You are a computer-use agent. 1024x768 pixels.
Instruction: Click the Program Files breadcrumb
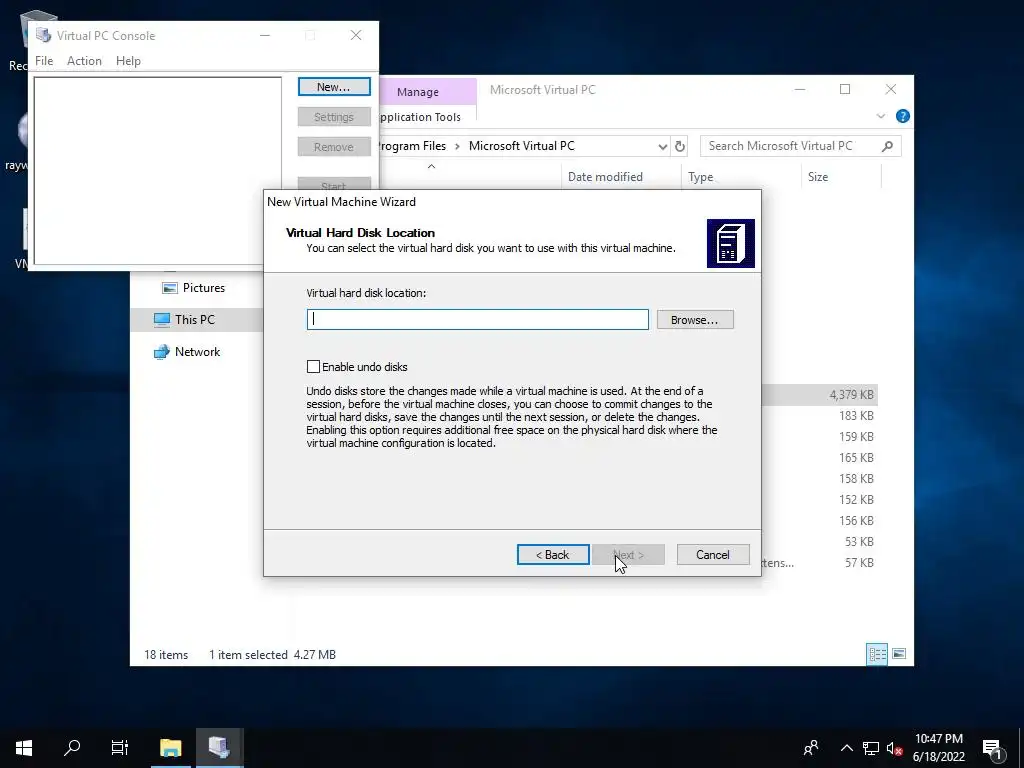tap(413, 146)
